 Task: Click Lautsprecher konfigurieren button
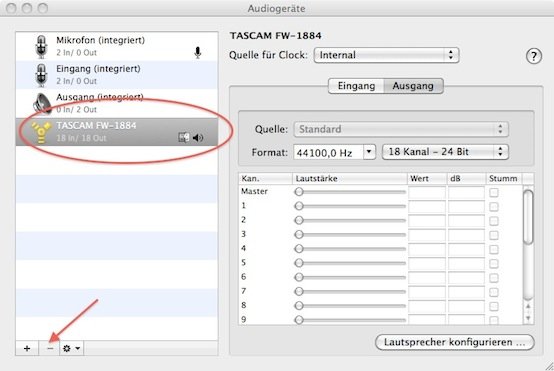pos(454,342)
